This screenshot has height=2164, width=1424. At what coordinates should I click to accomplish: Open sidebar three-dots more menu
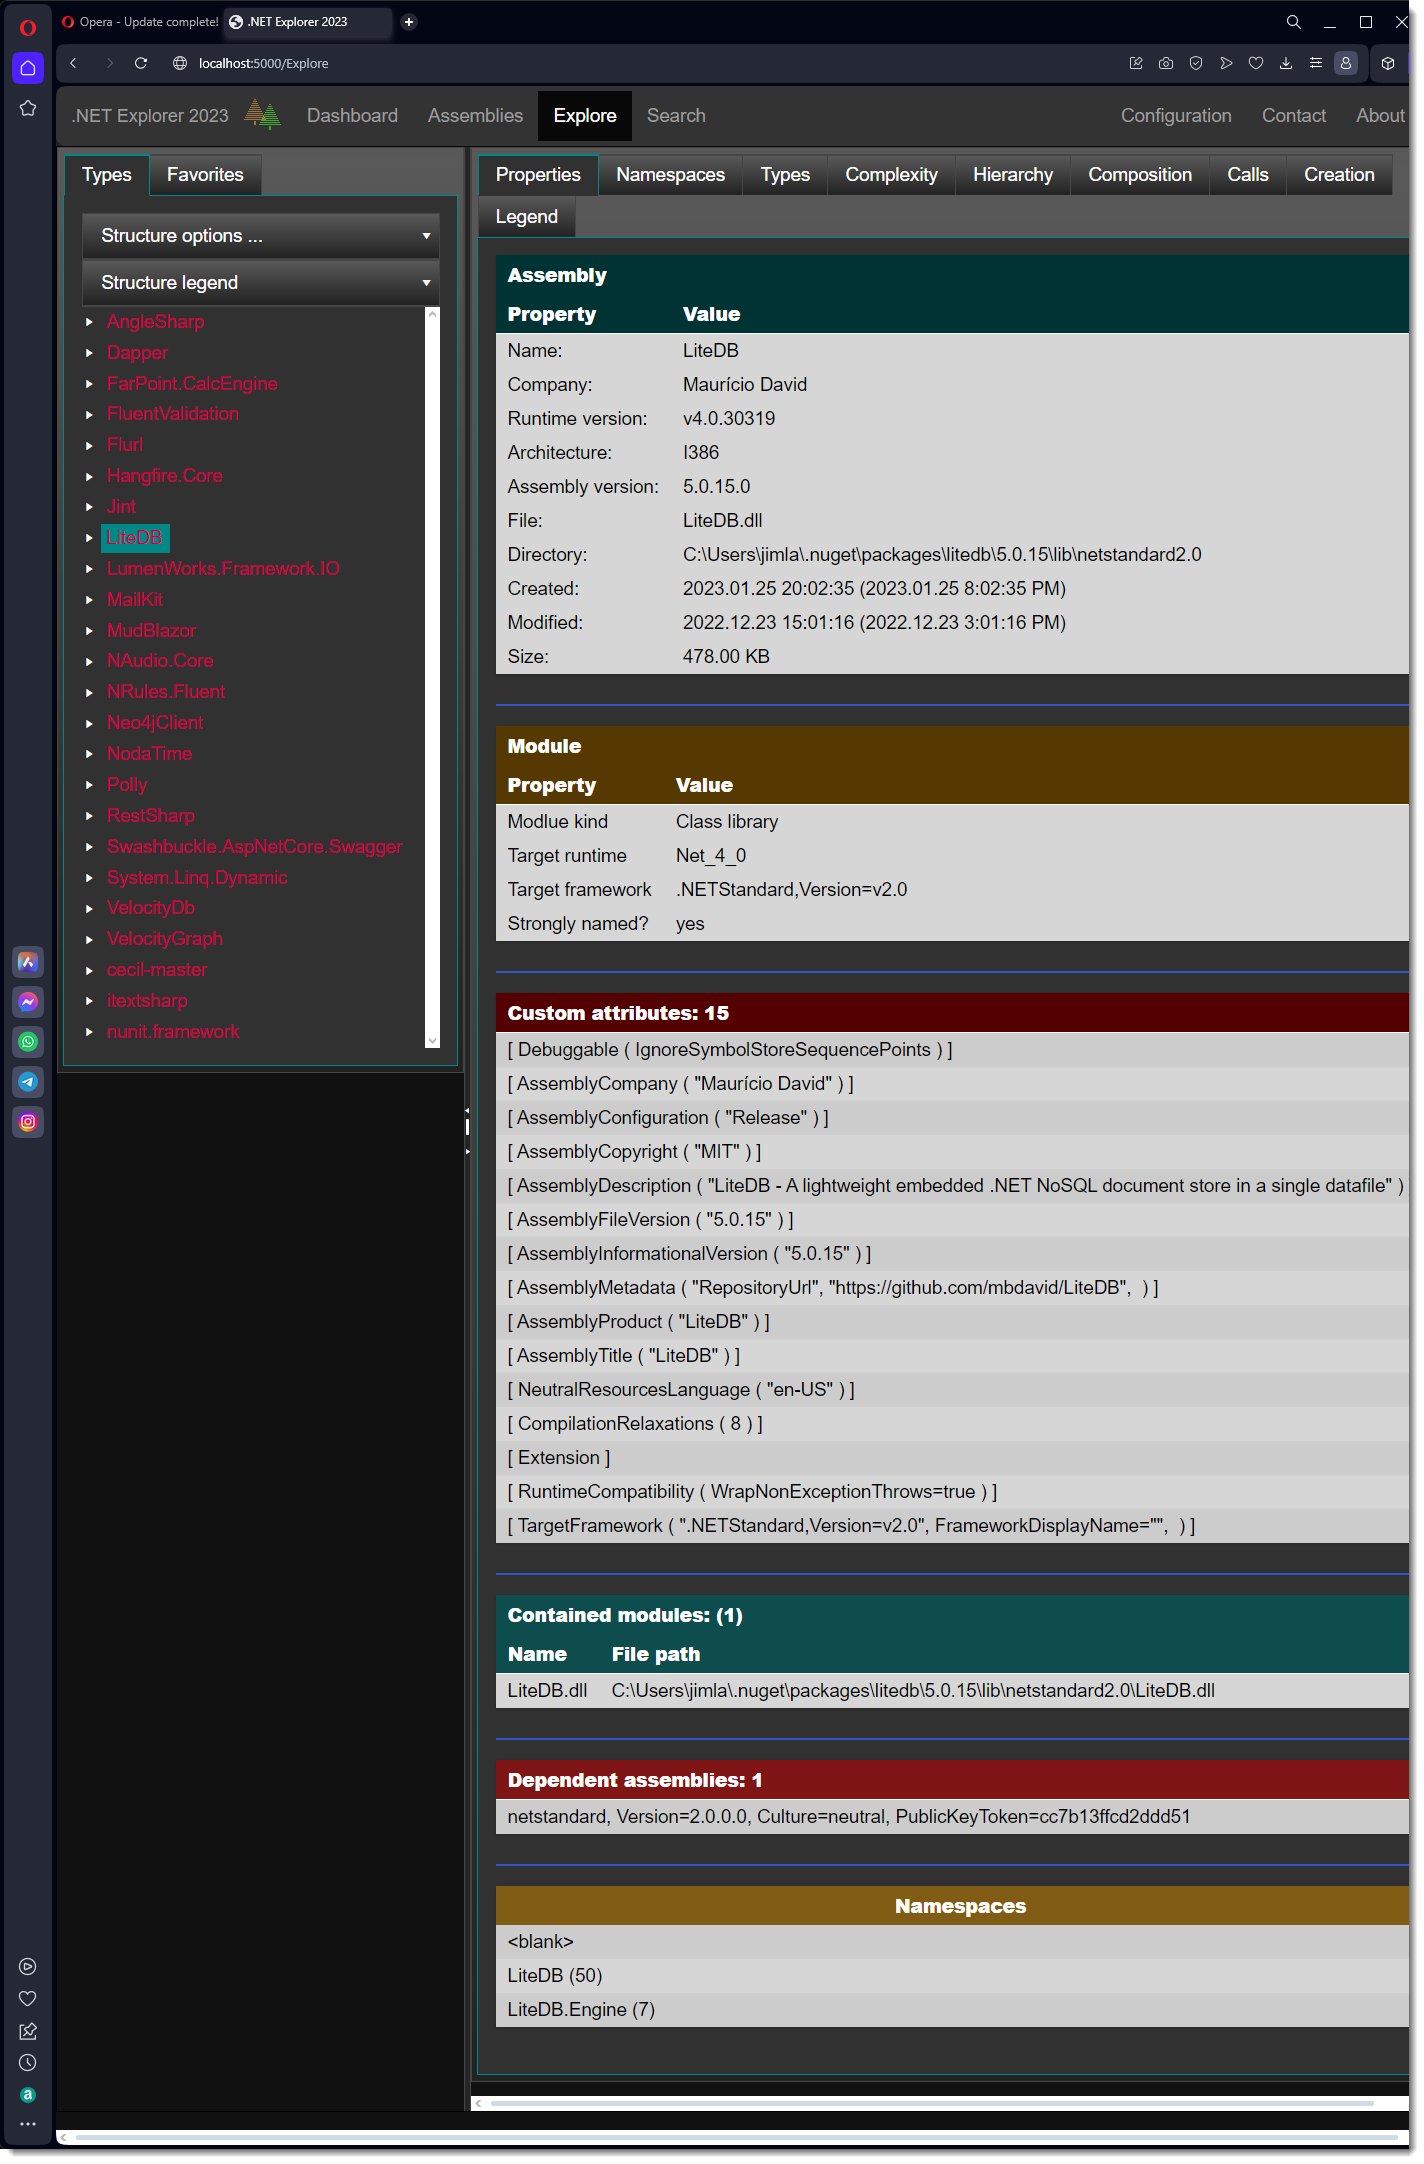point(28,2123)
